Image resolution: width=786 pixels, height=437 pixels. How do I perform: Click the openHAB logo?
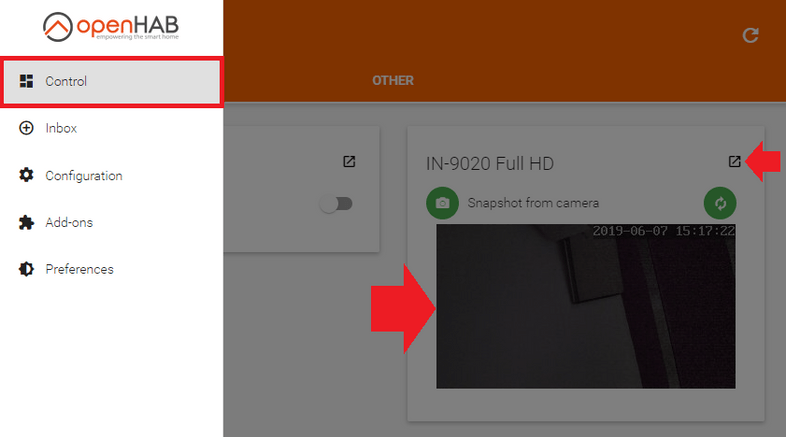pos(111,27)
